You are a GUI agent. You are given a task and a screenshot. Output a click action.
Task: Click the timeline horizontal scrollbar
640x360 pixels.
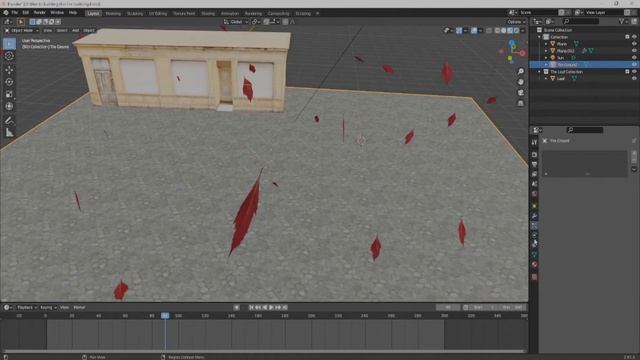click(264, 351)
